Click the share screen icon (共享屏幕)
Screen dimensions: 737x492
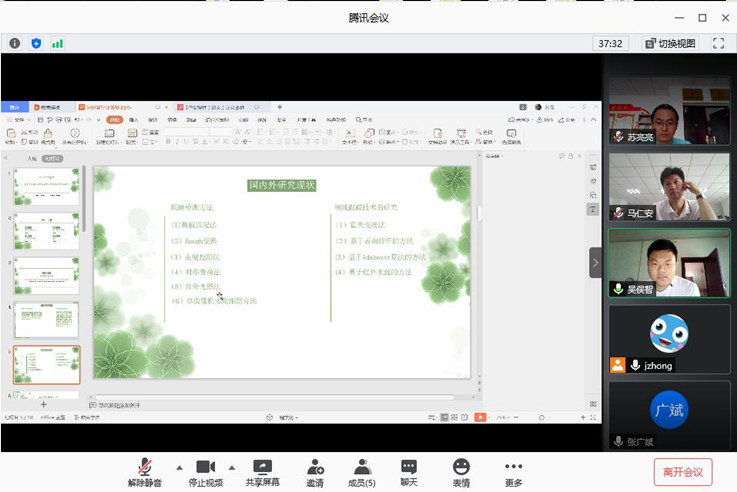click(262, 471)
